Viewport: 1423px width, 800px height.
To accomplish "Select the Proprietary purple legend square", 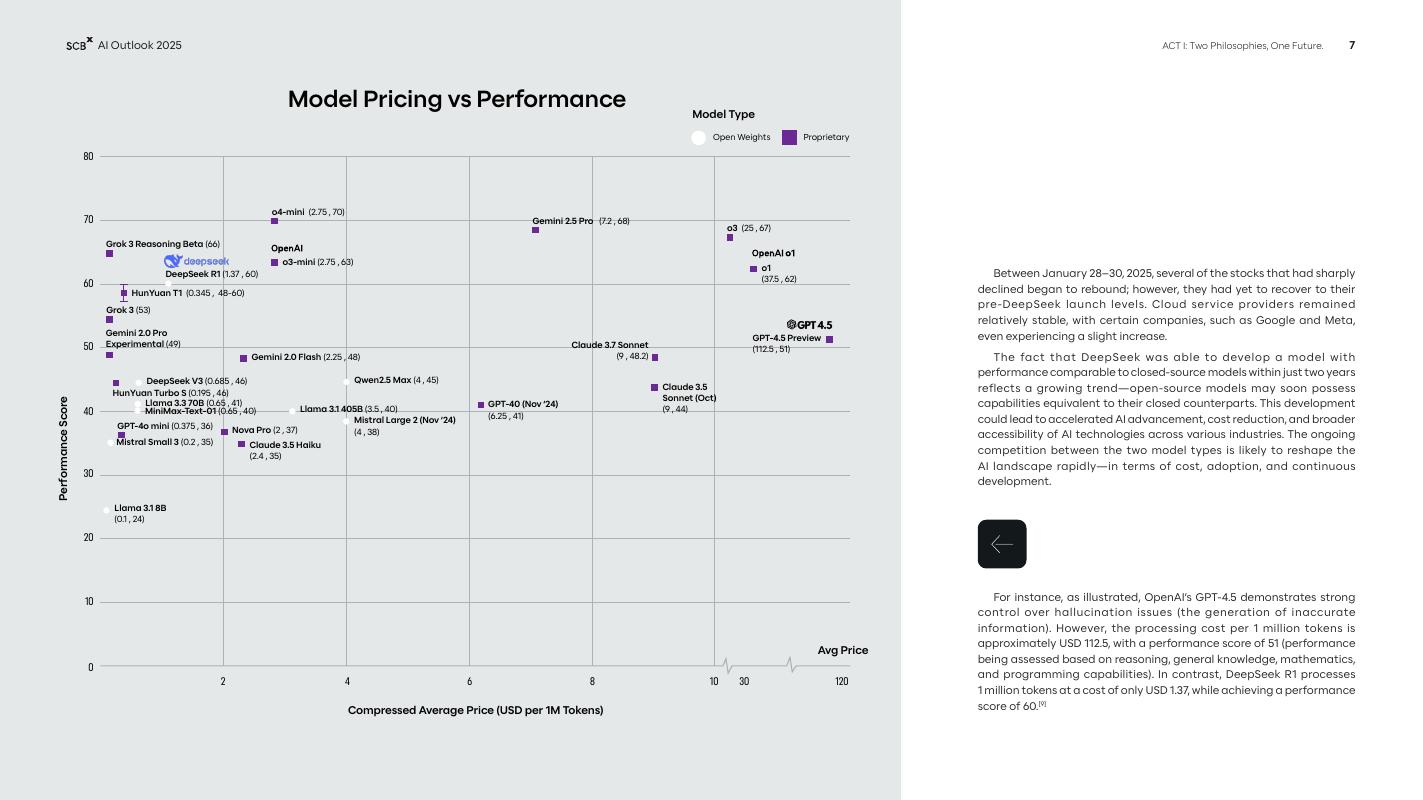I will point(789,138).
